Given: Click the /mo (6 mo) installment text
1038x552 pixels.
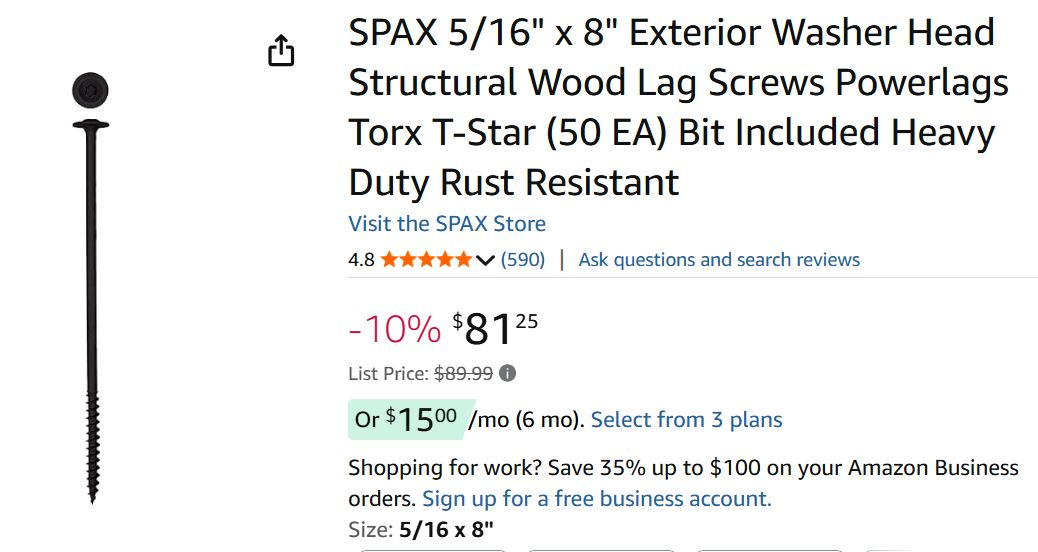Looking at the screenshot, I should pyautogui.click(x=525, y=420).
